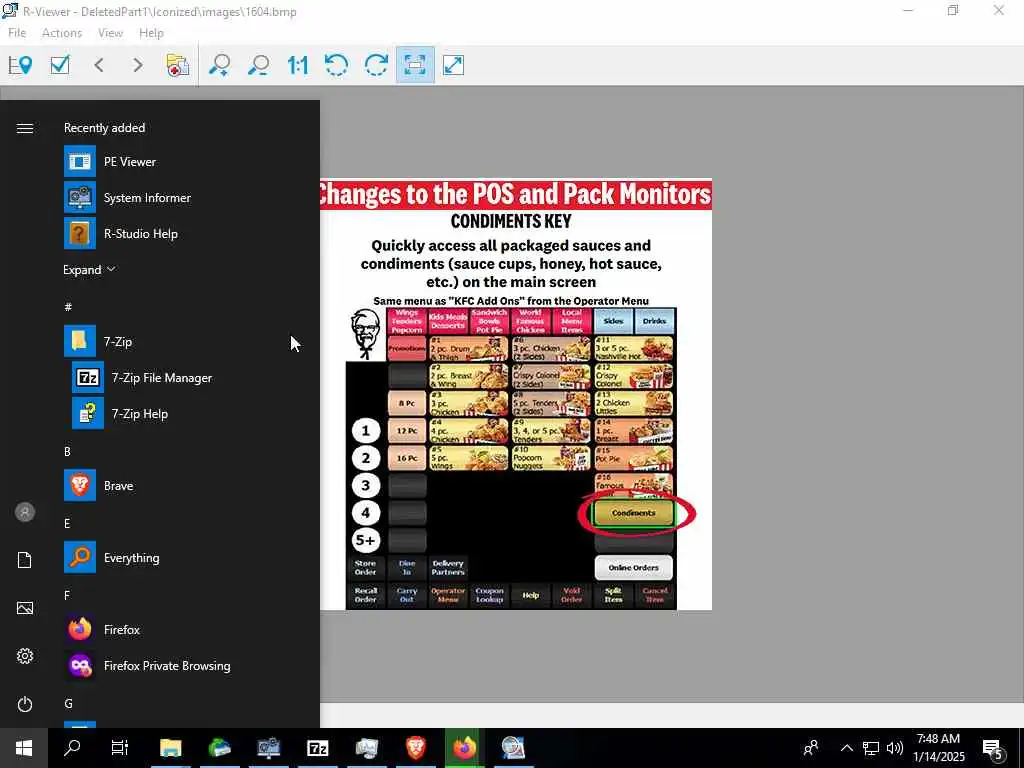The height and width of the screenshot is (768, 1024).
Task: Click the '#' letter group header
Action: coord(68,306)
